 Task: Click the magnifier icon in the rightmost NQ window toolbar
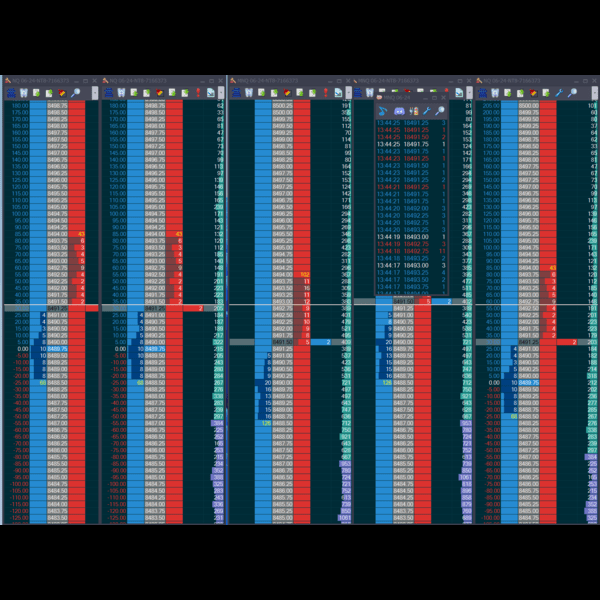tap(572, 93)
